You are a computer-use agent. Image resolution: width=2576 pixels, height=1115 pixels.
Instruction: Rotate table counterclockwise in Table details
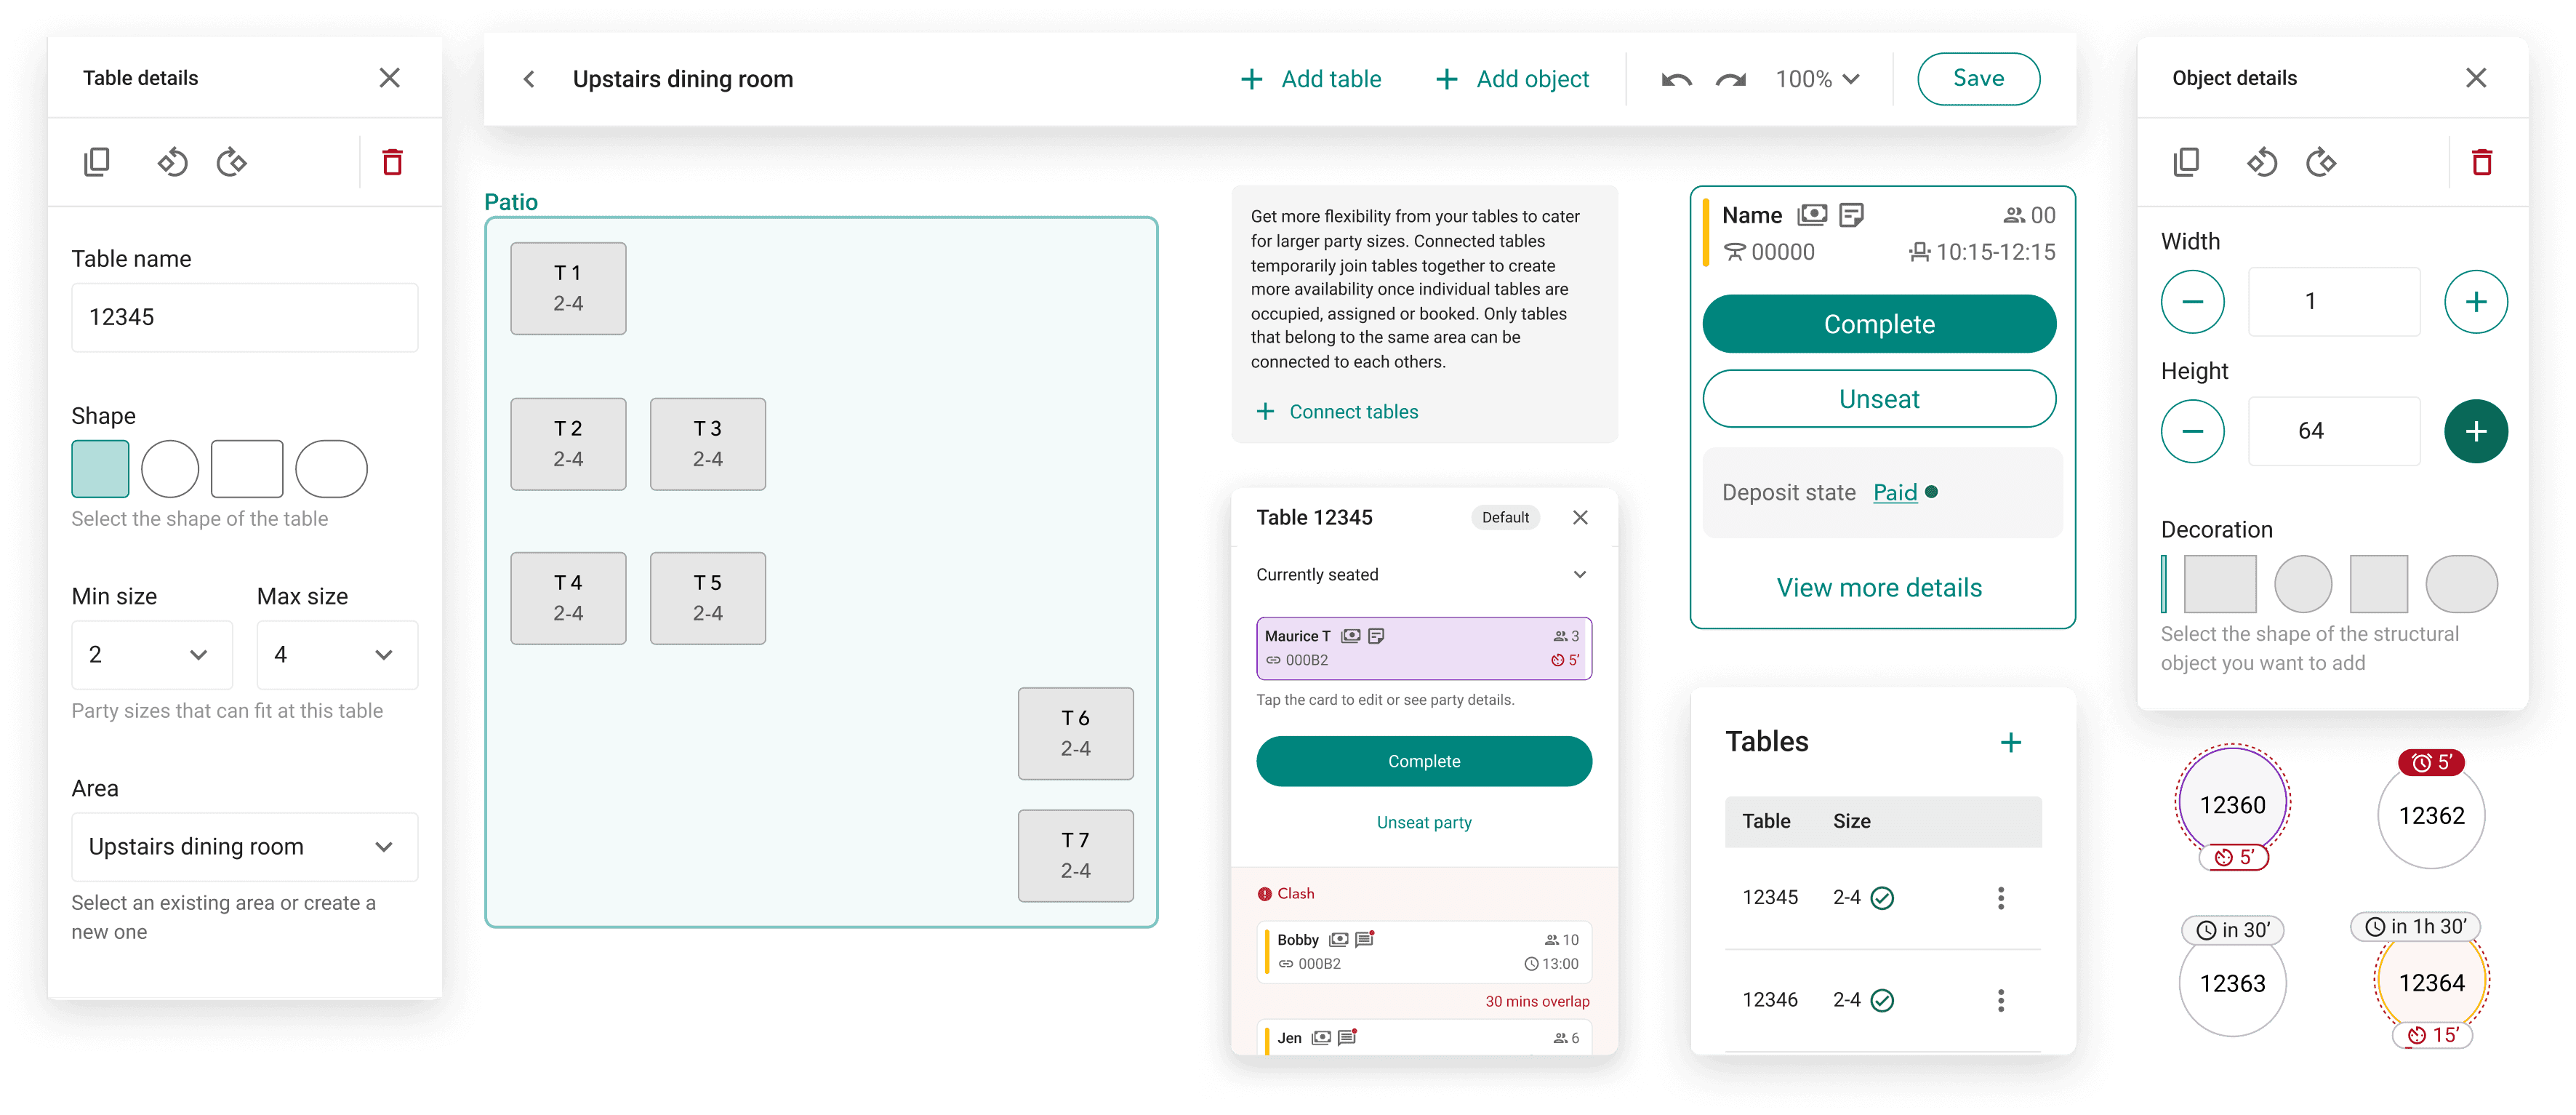(x=172, y=162)
